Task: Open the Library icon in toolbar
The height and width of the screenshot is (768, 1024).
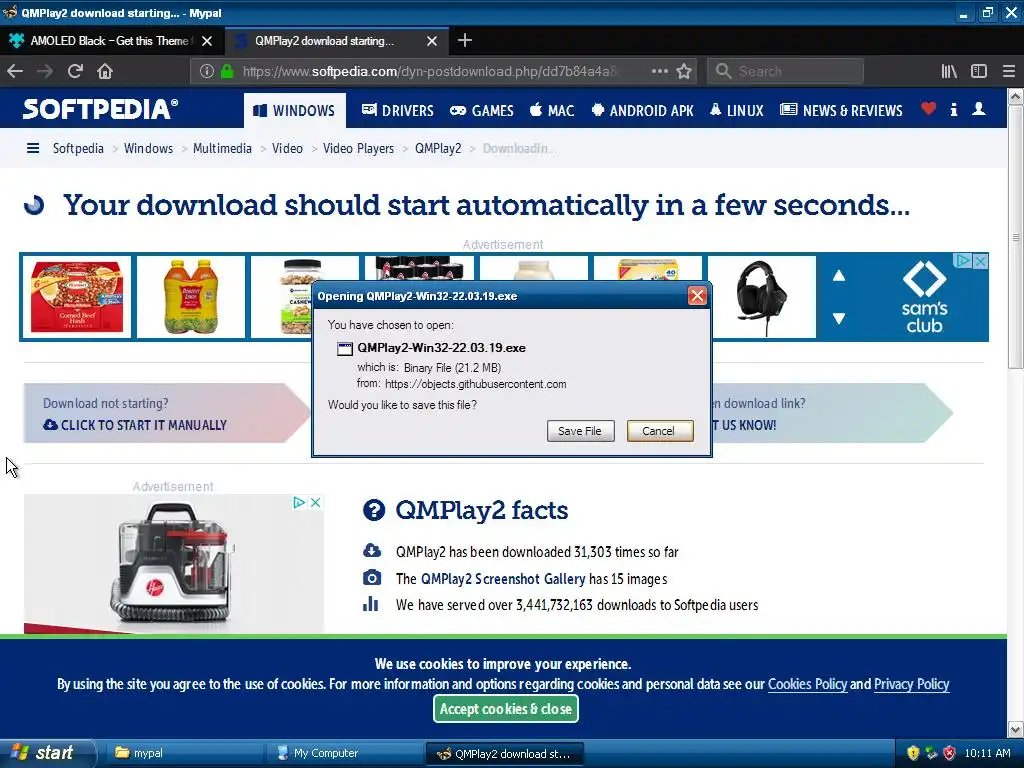Action: [949, 71]
